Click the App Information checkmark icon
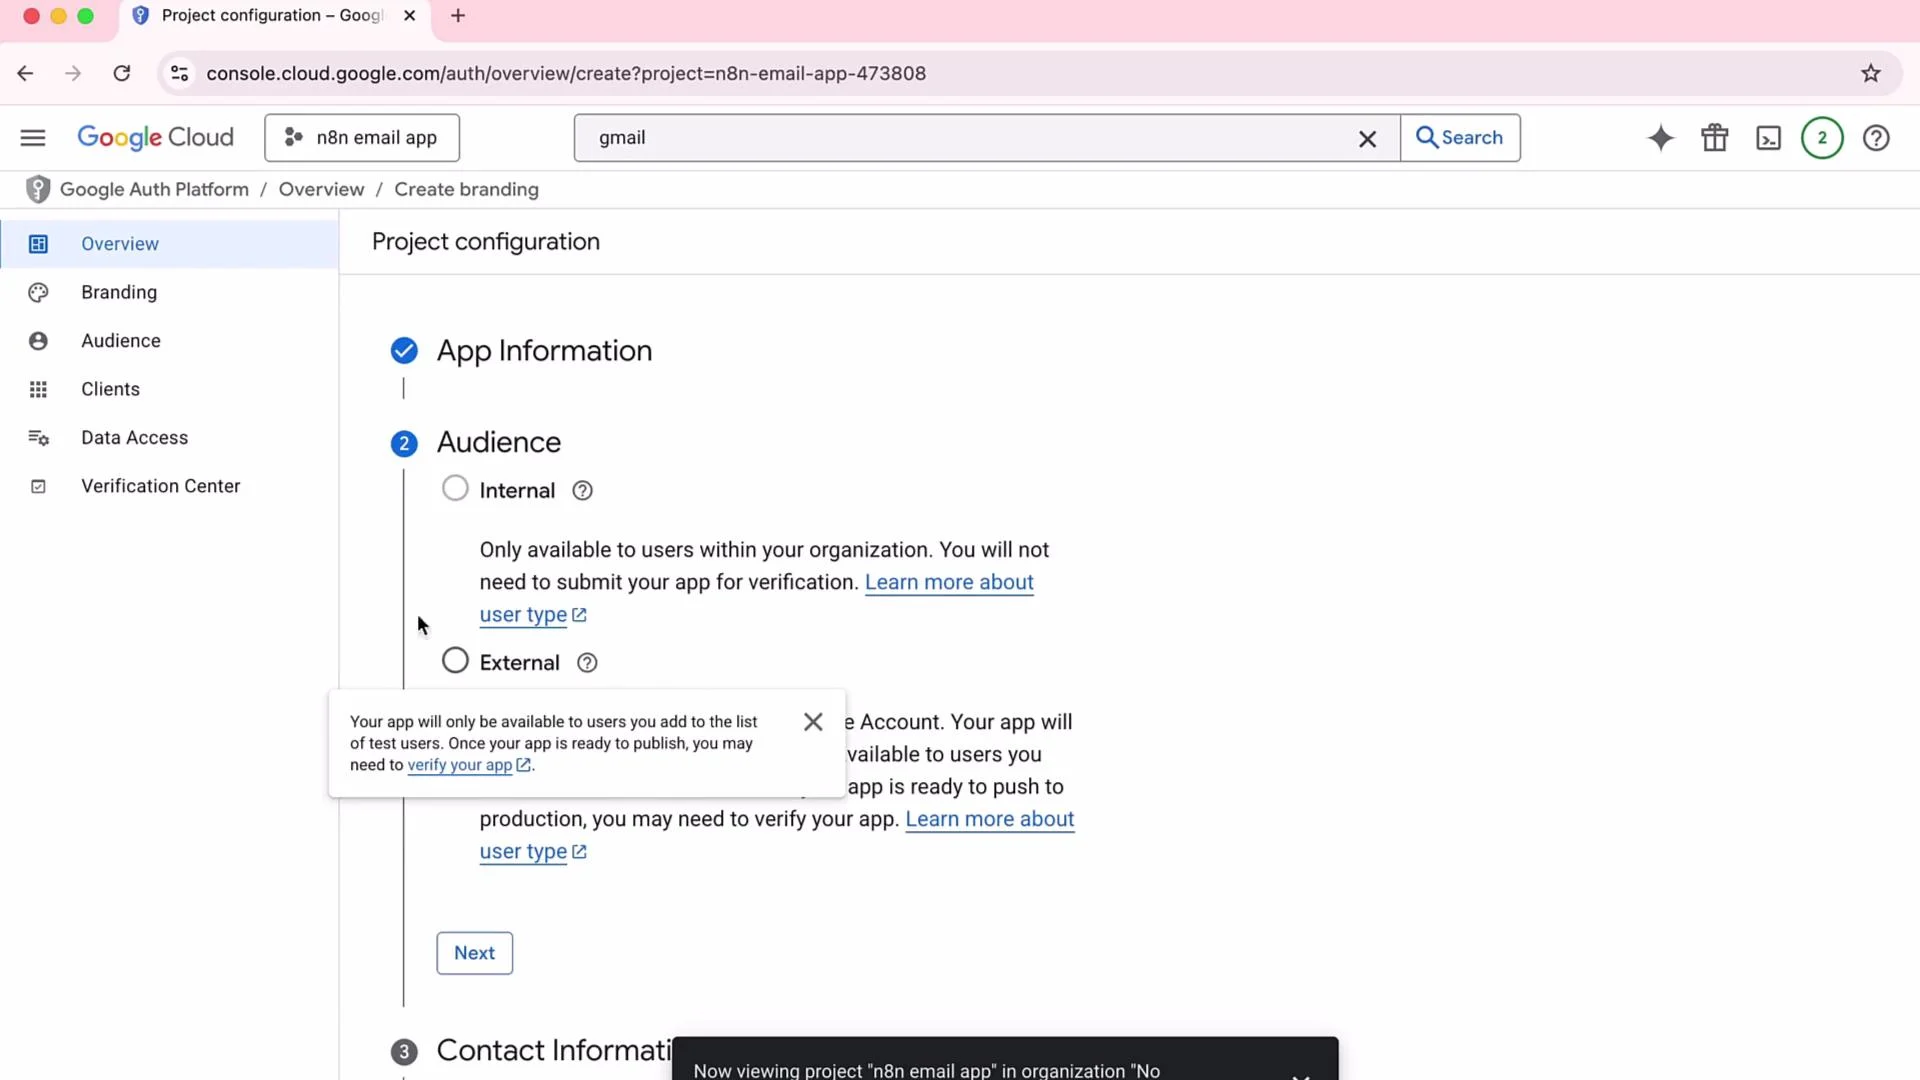1920x1080 pixels. click(x=404, y=351)
